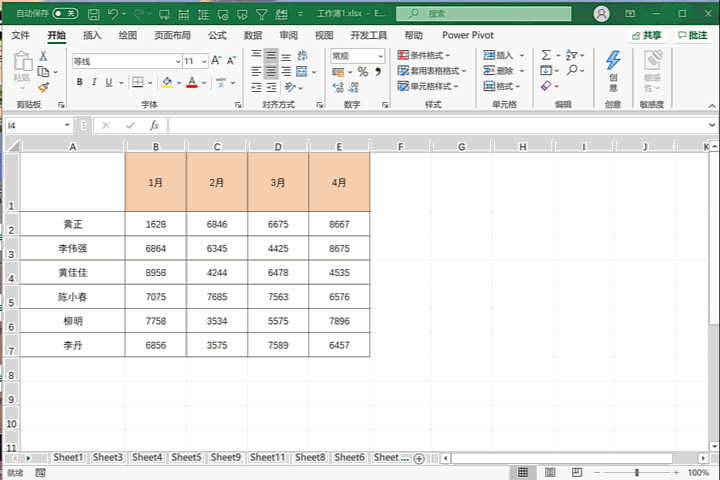Click the AutoSum sigma icon
Viewport: 720px width, 480px height.
[x=546, y=56]
